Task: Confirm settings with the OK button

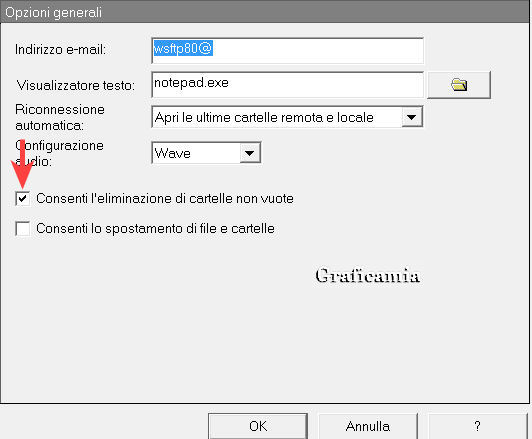Action: (x=258, y=426)
